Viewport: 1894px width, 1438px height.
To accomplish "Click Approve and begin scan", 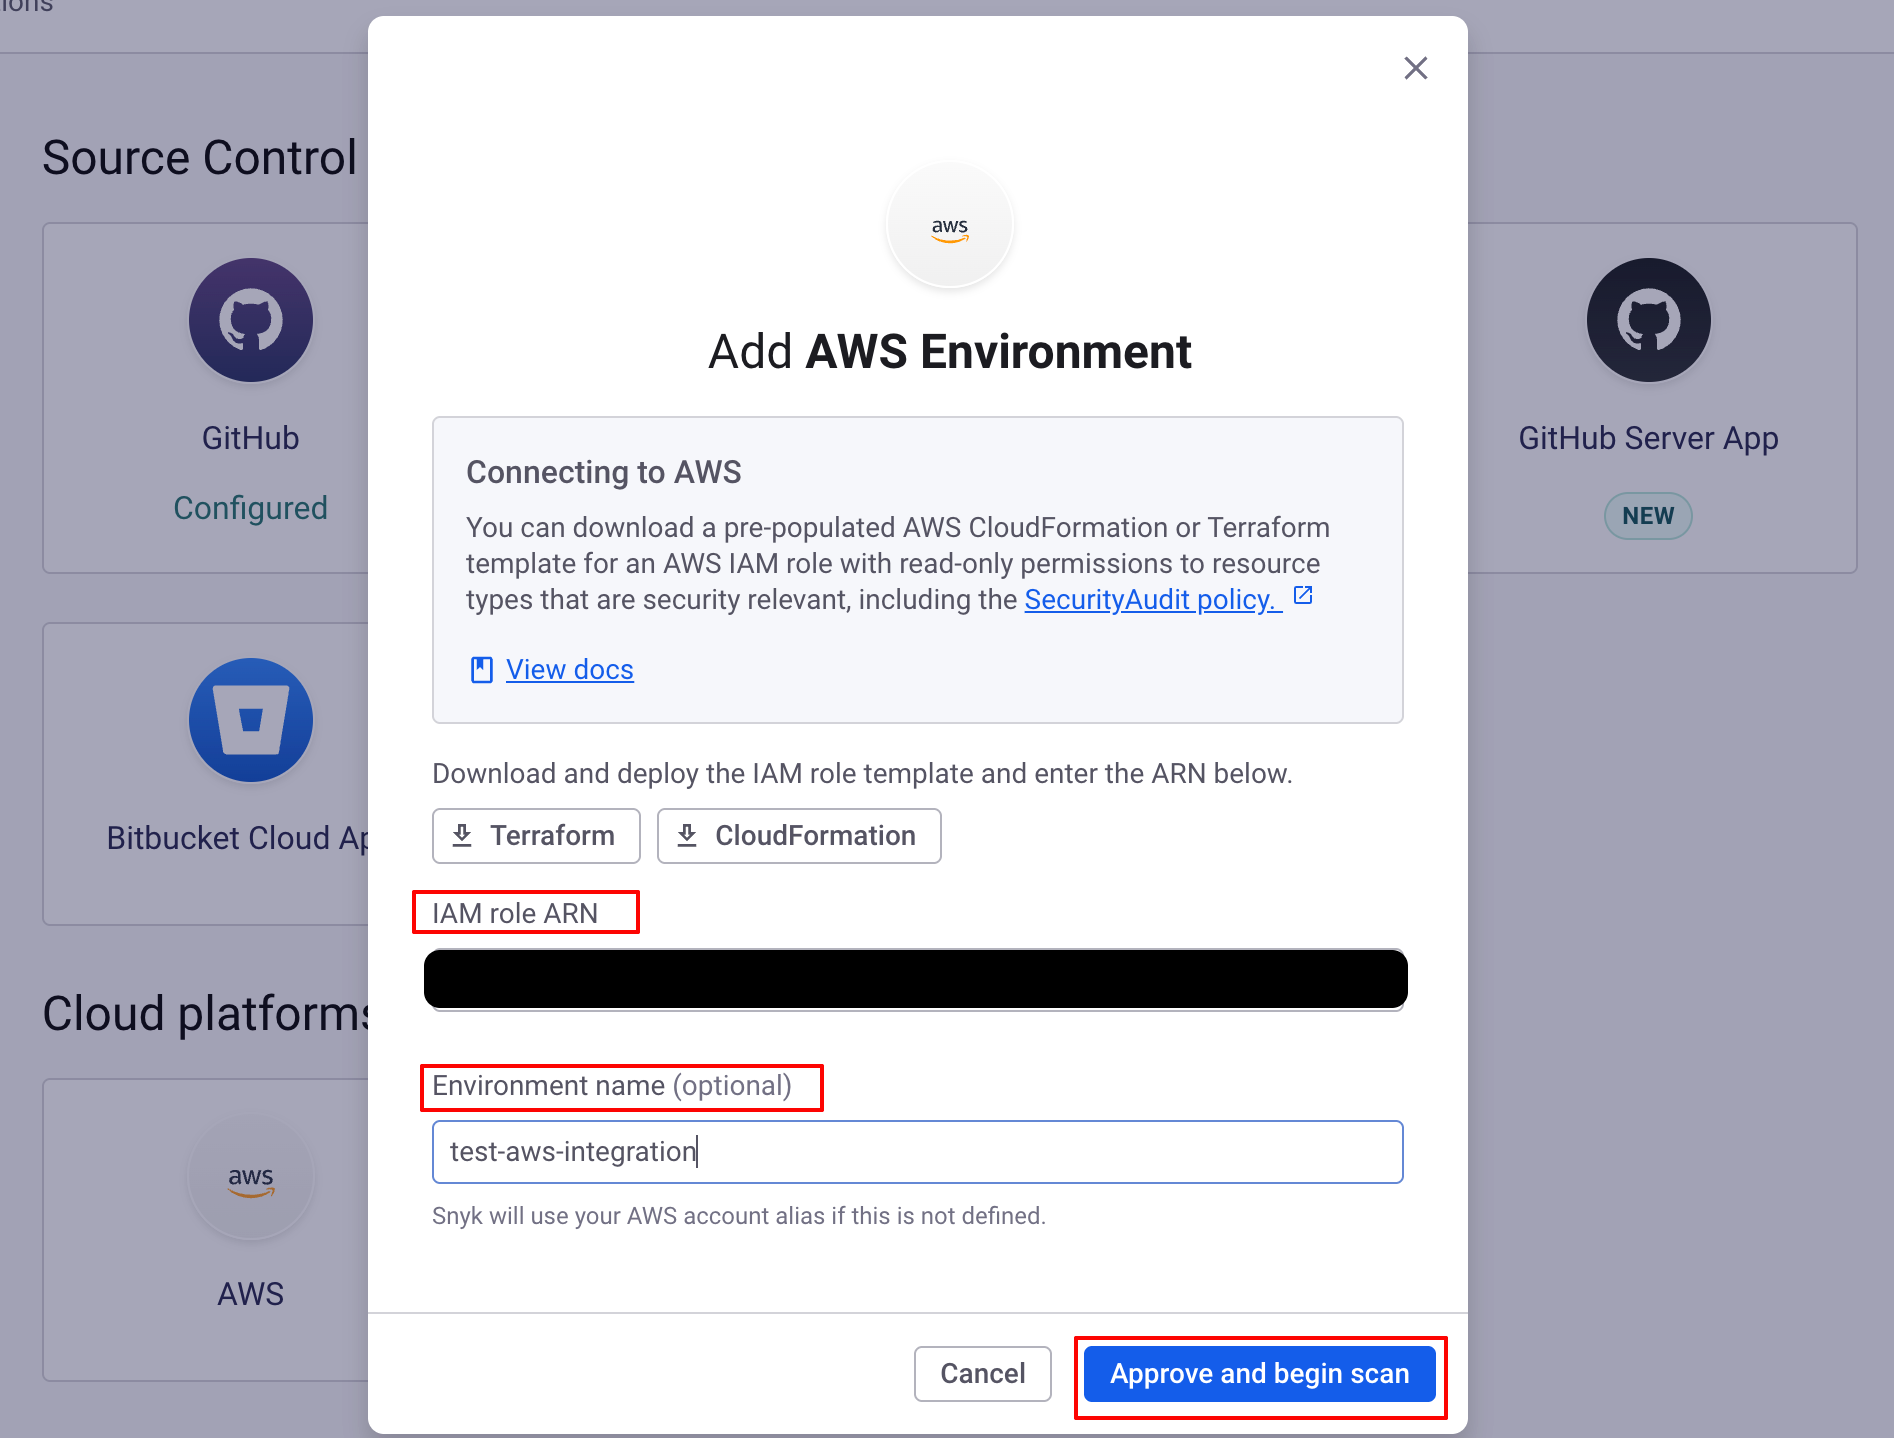I will pos(1259,1374).
